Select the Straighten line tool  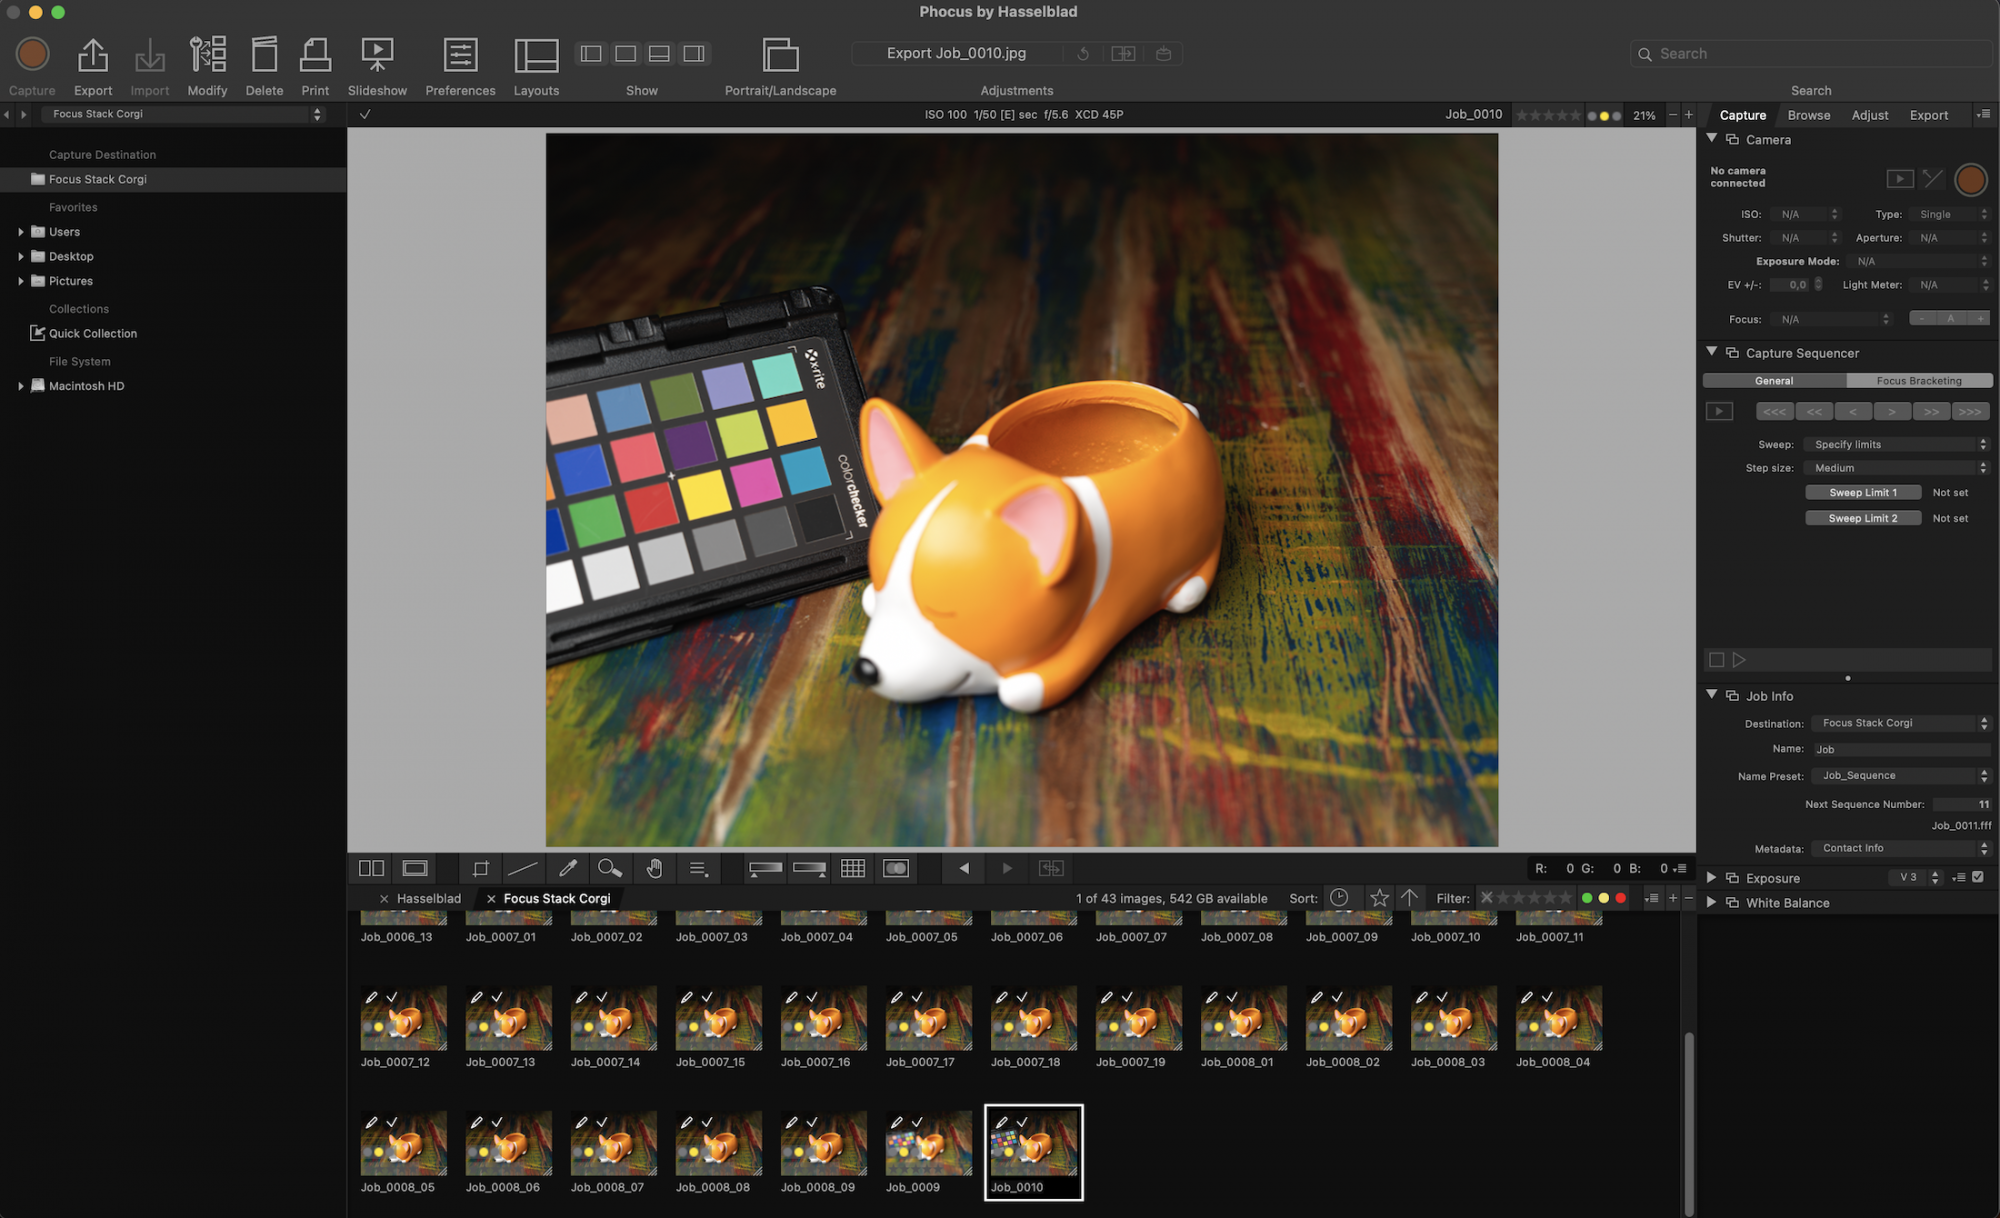click(x=523, y=868)
